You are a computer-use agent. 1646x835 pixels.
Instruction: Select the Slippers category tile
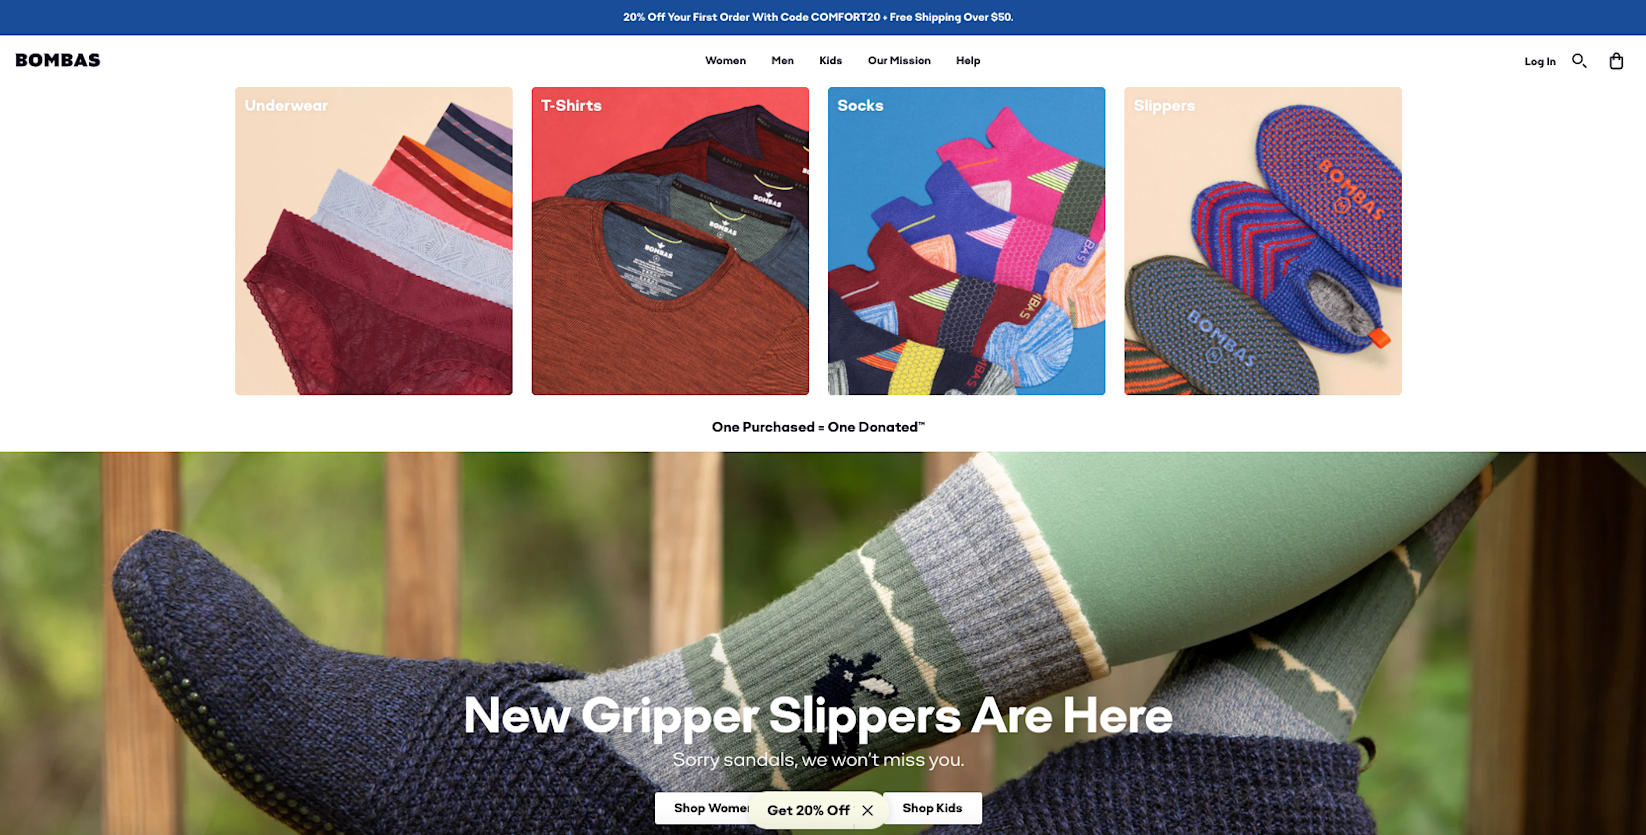pyautogui.click(x=1263, y=241)
